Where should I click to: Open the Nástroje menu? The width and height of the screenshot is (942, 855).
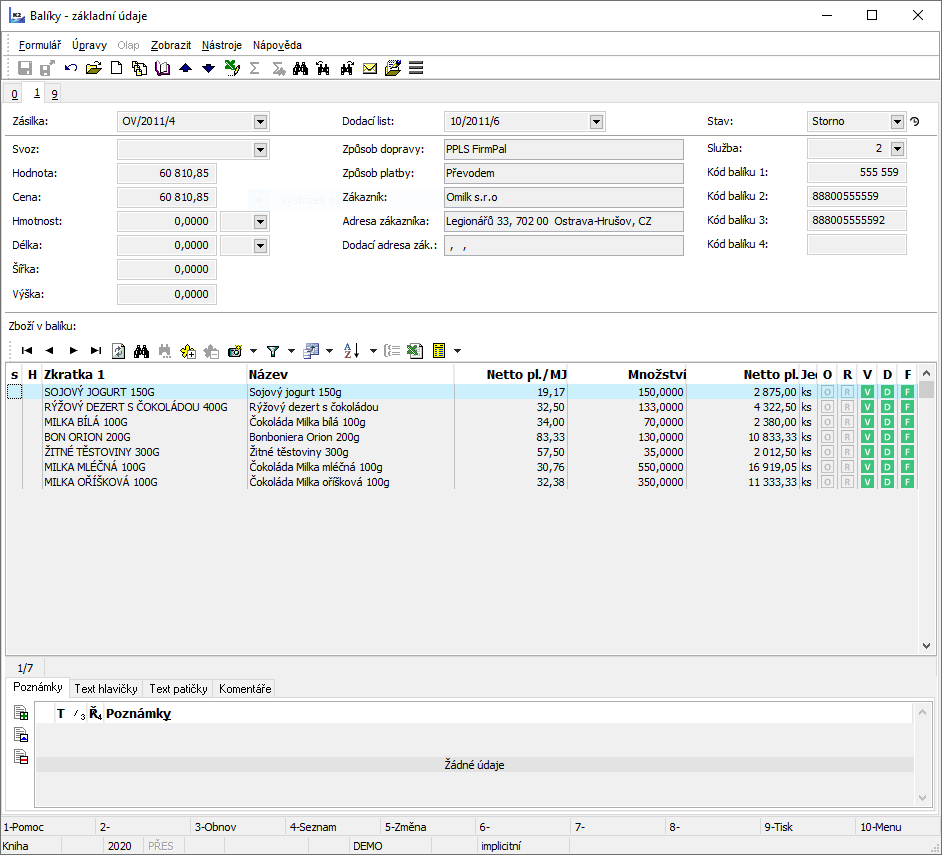[221, 45]
